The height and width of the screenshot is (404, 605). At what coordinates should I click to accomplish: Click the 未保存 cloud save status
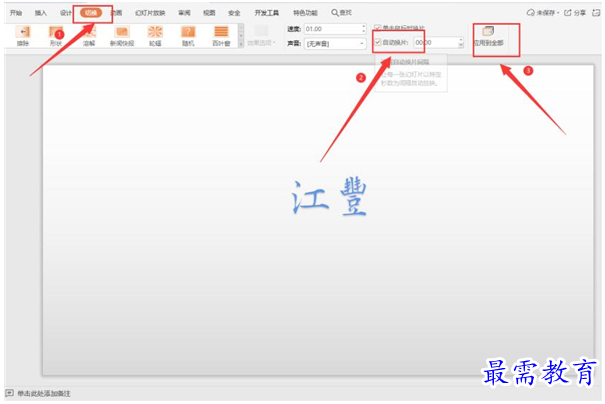(542, 13)
